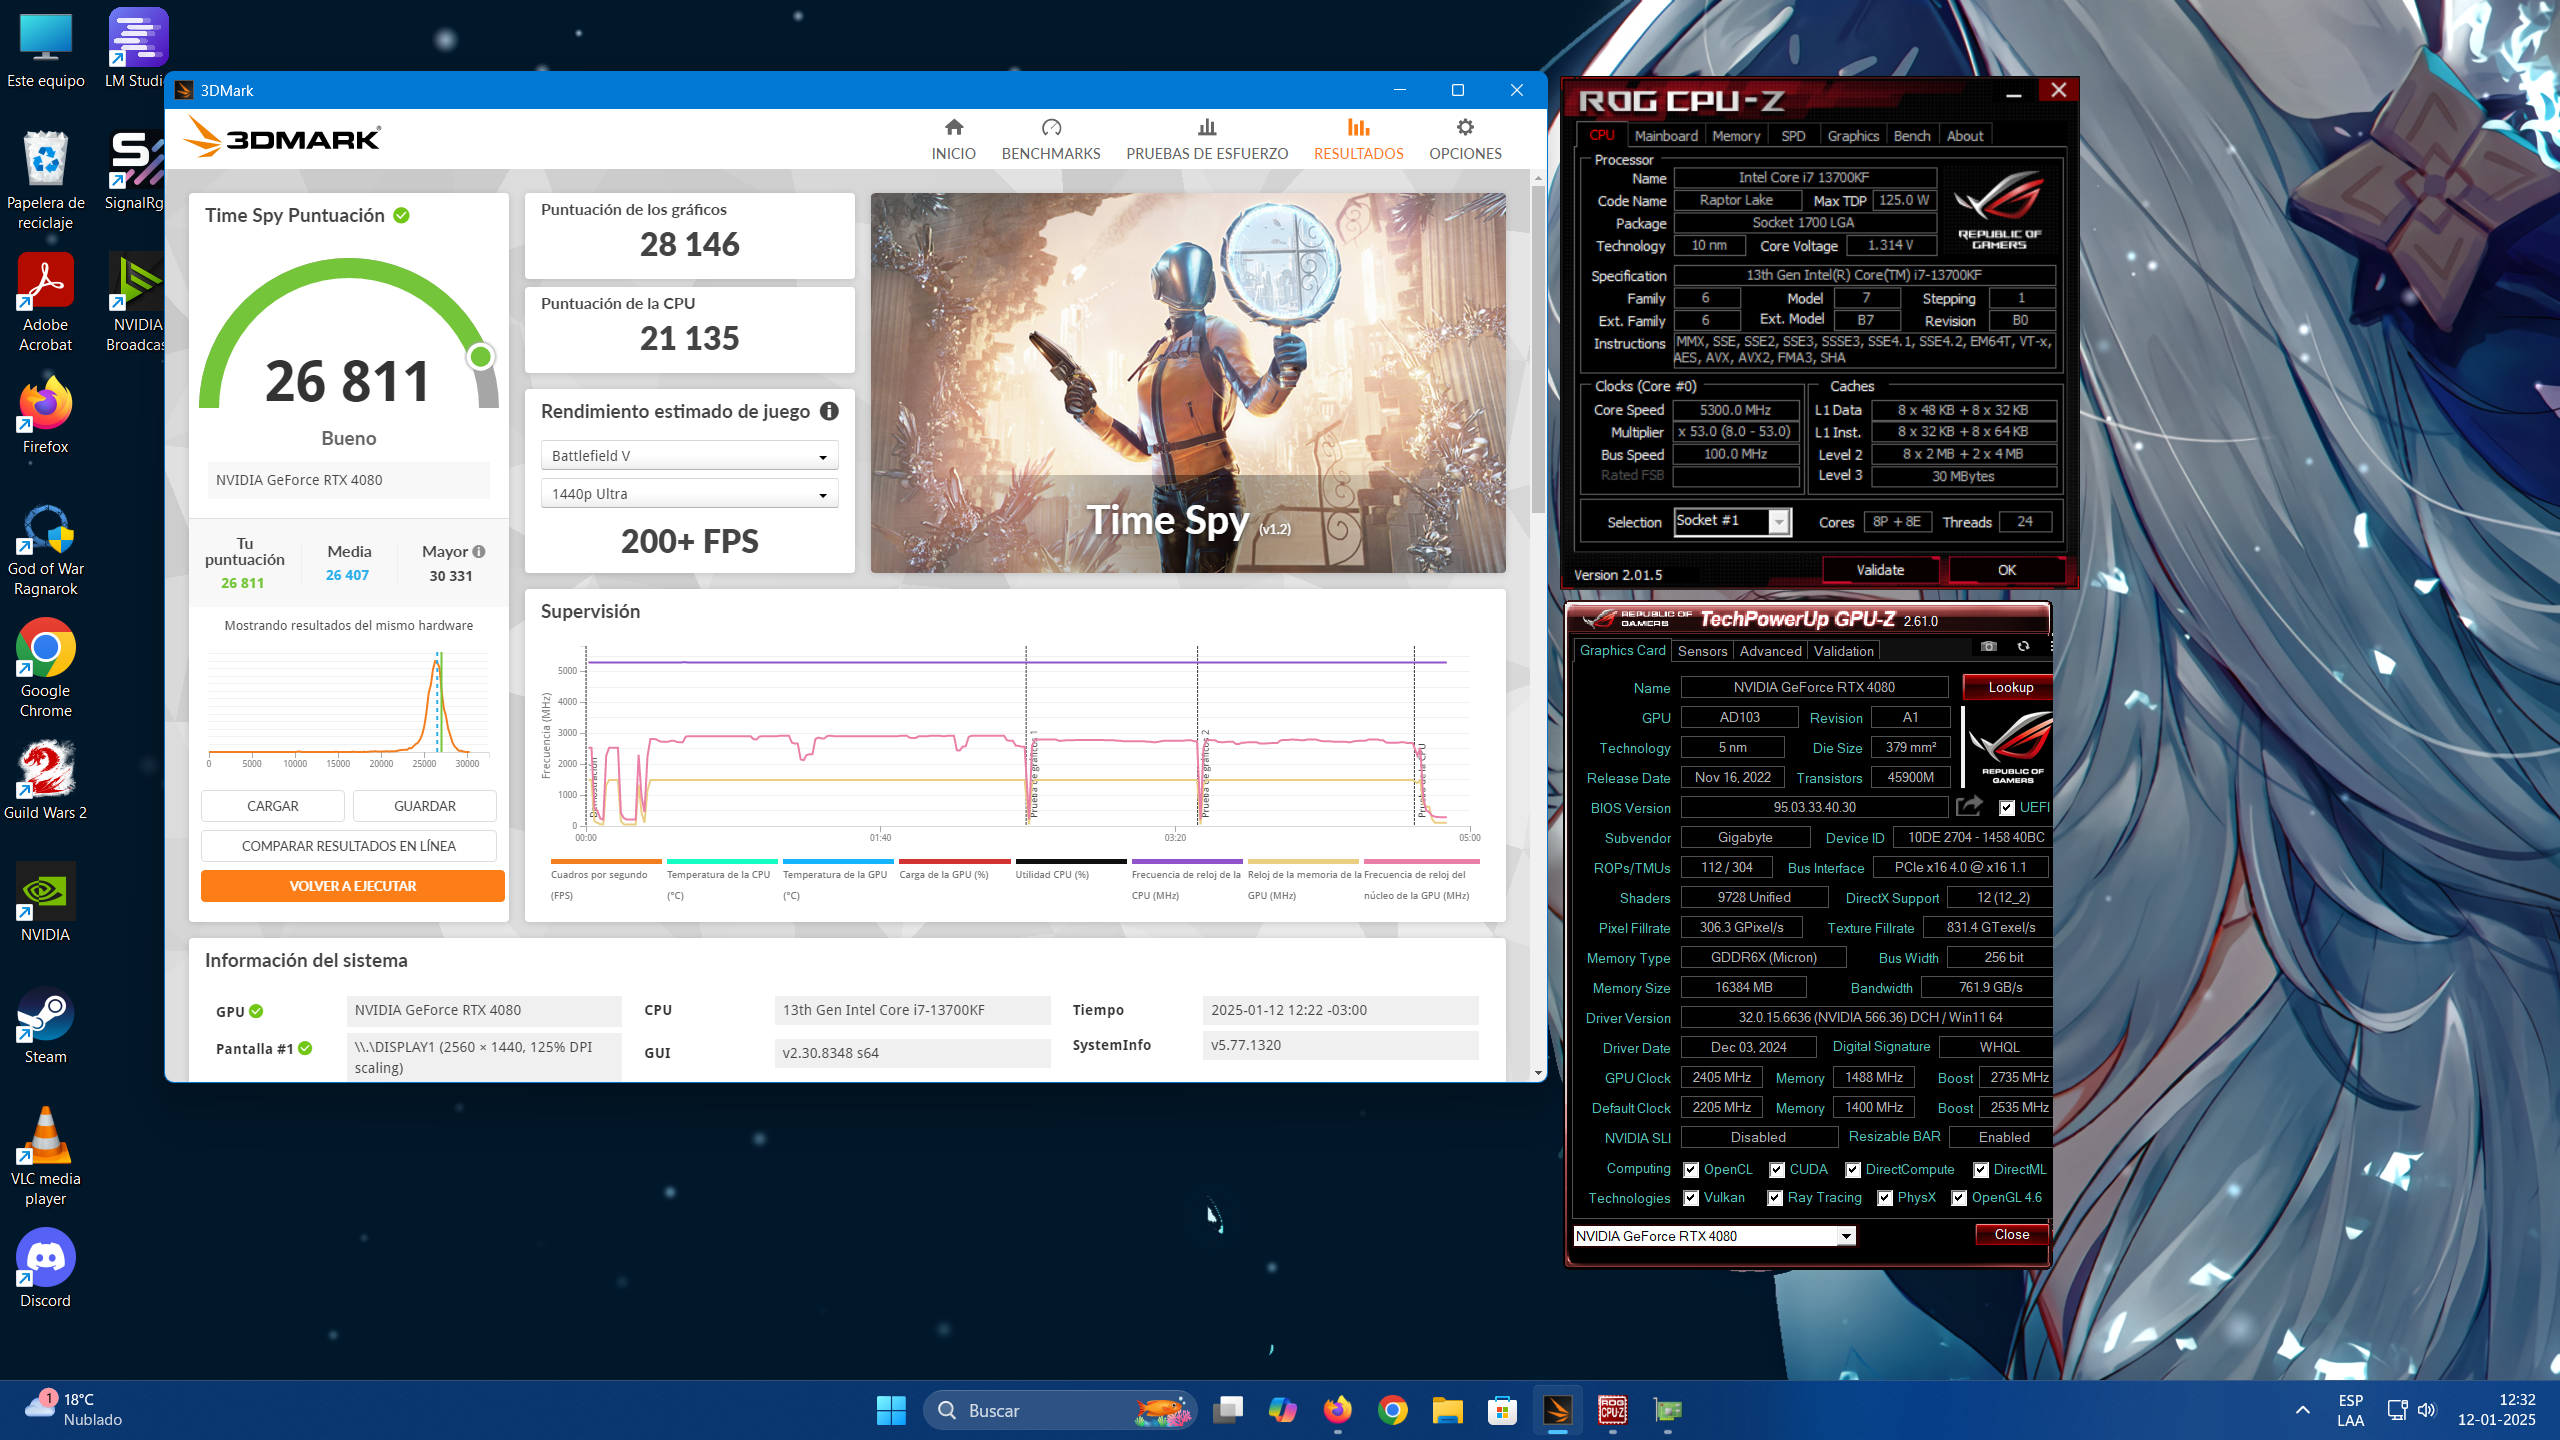The image size is (2560, 1440).
Task: Click Time Spy preview thumbnail image
Action: tap(1188, 383)
